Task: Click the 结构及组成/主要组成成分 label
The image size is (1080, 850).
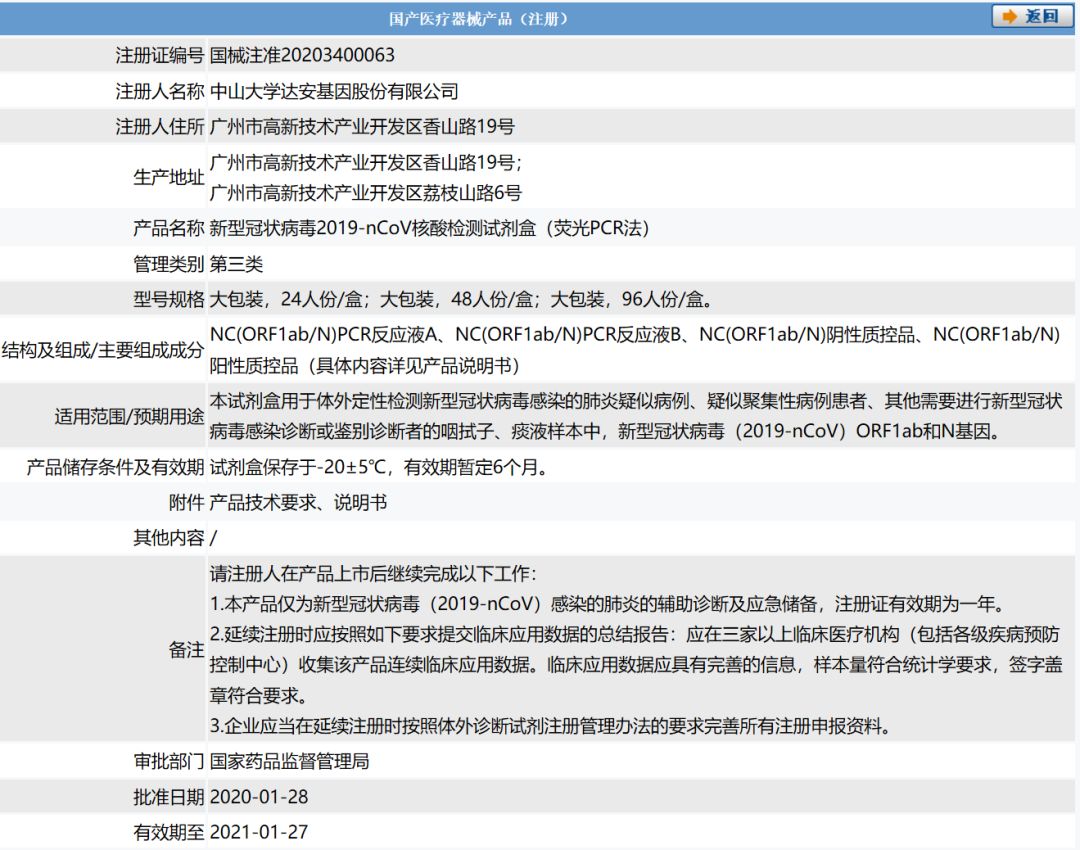Action: coord(103,350)
